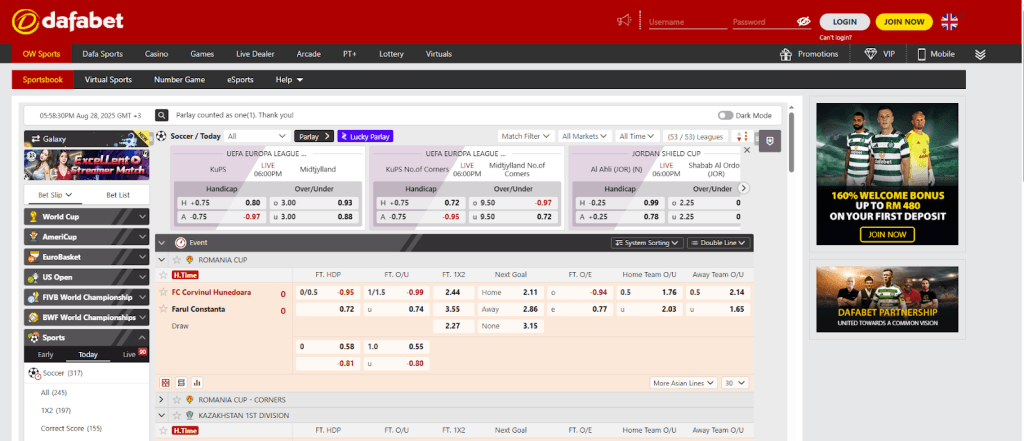The height and width of the screenshot is (441, 1024).
Task: Expand the header double-chevron menu
Action: (980, 54)
